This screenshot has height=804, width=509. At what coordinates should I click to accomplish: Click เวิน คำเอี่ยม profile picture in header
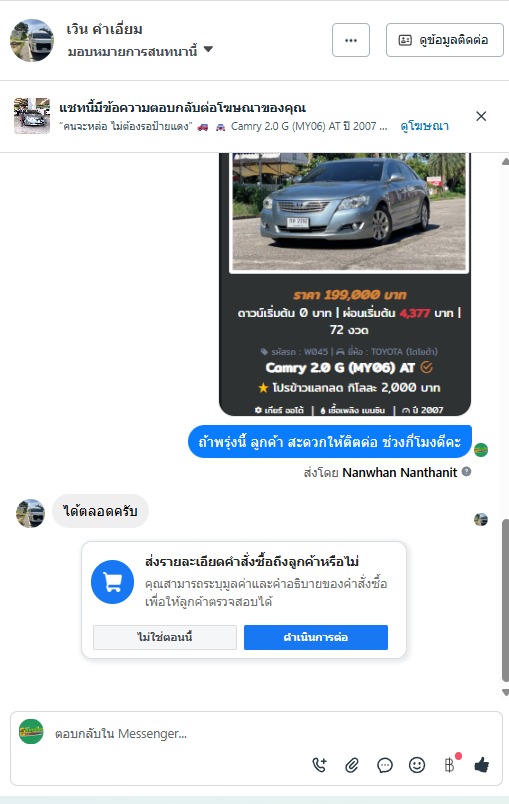(x=32, y=41)
